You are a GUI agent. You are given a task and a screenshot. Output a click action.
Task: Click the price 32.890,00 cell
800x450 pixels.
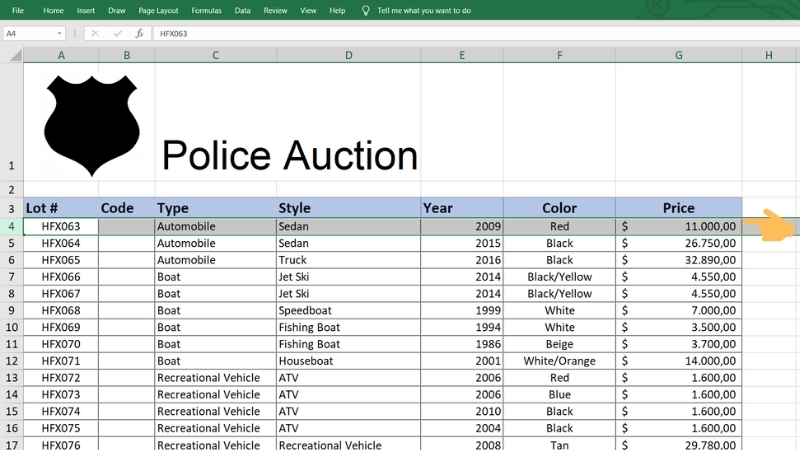(679, 260)
